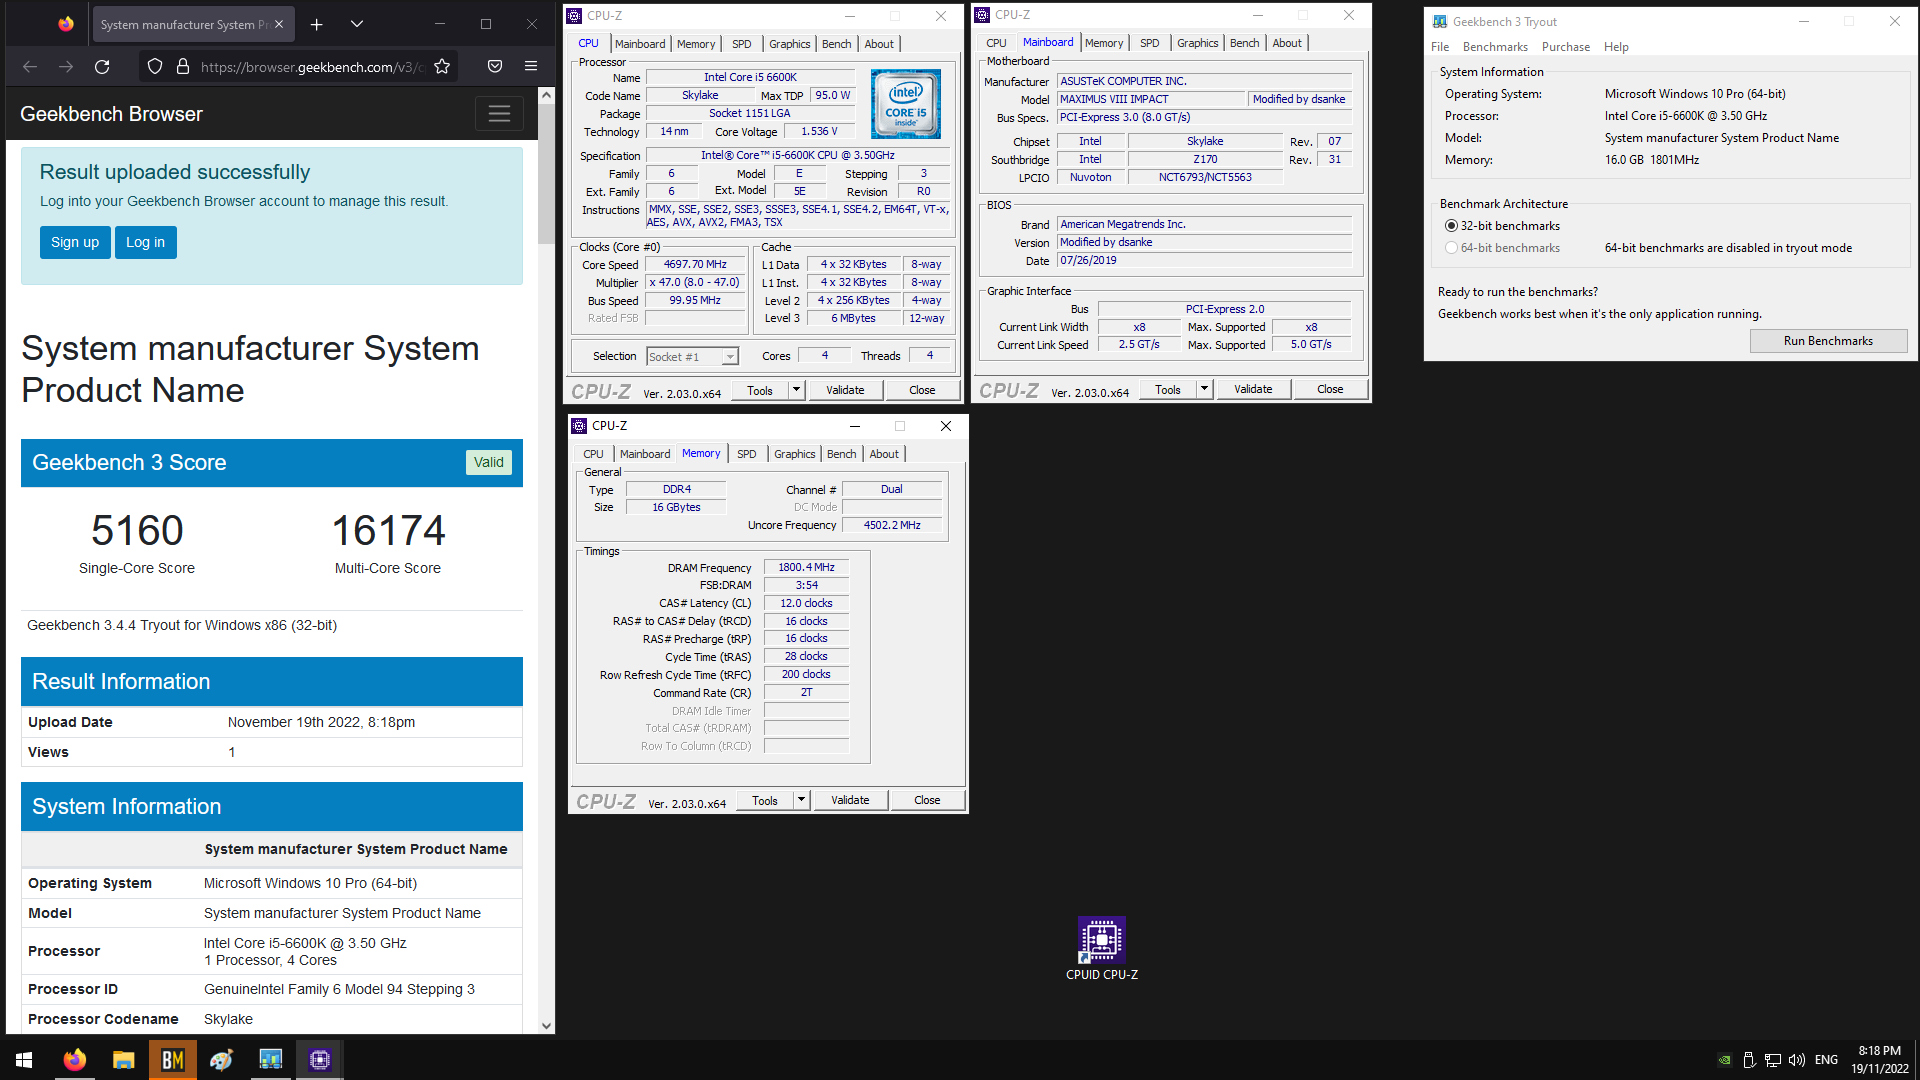Open the Windows Start menu
Viewport: 1920px width, 1080px height.
tap(24, 1060)
